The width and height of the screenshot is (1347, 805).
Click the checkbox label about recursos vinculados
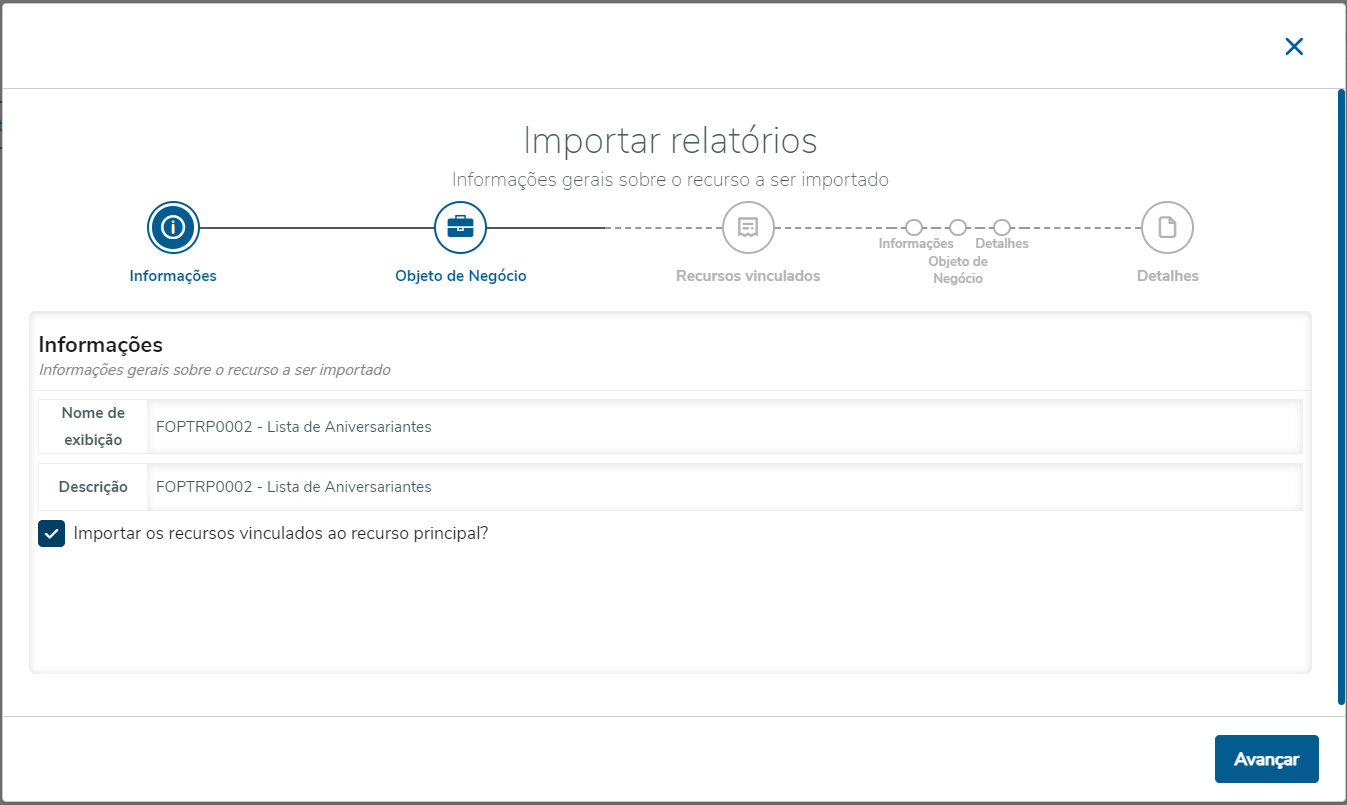(x=281, y=534)
